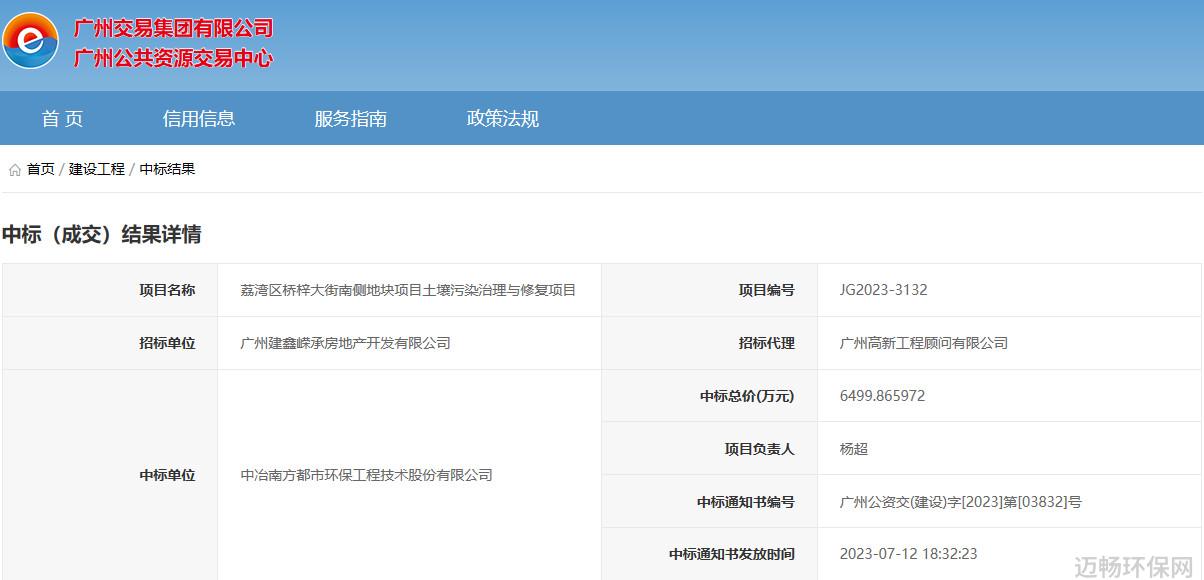Select the 中标总价(万元) label cell
1204x580 pixels.
[x=710, y=396]
